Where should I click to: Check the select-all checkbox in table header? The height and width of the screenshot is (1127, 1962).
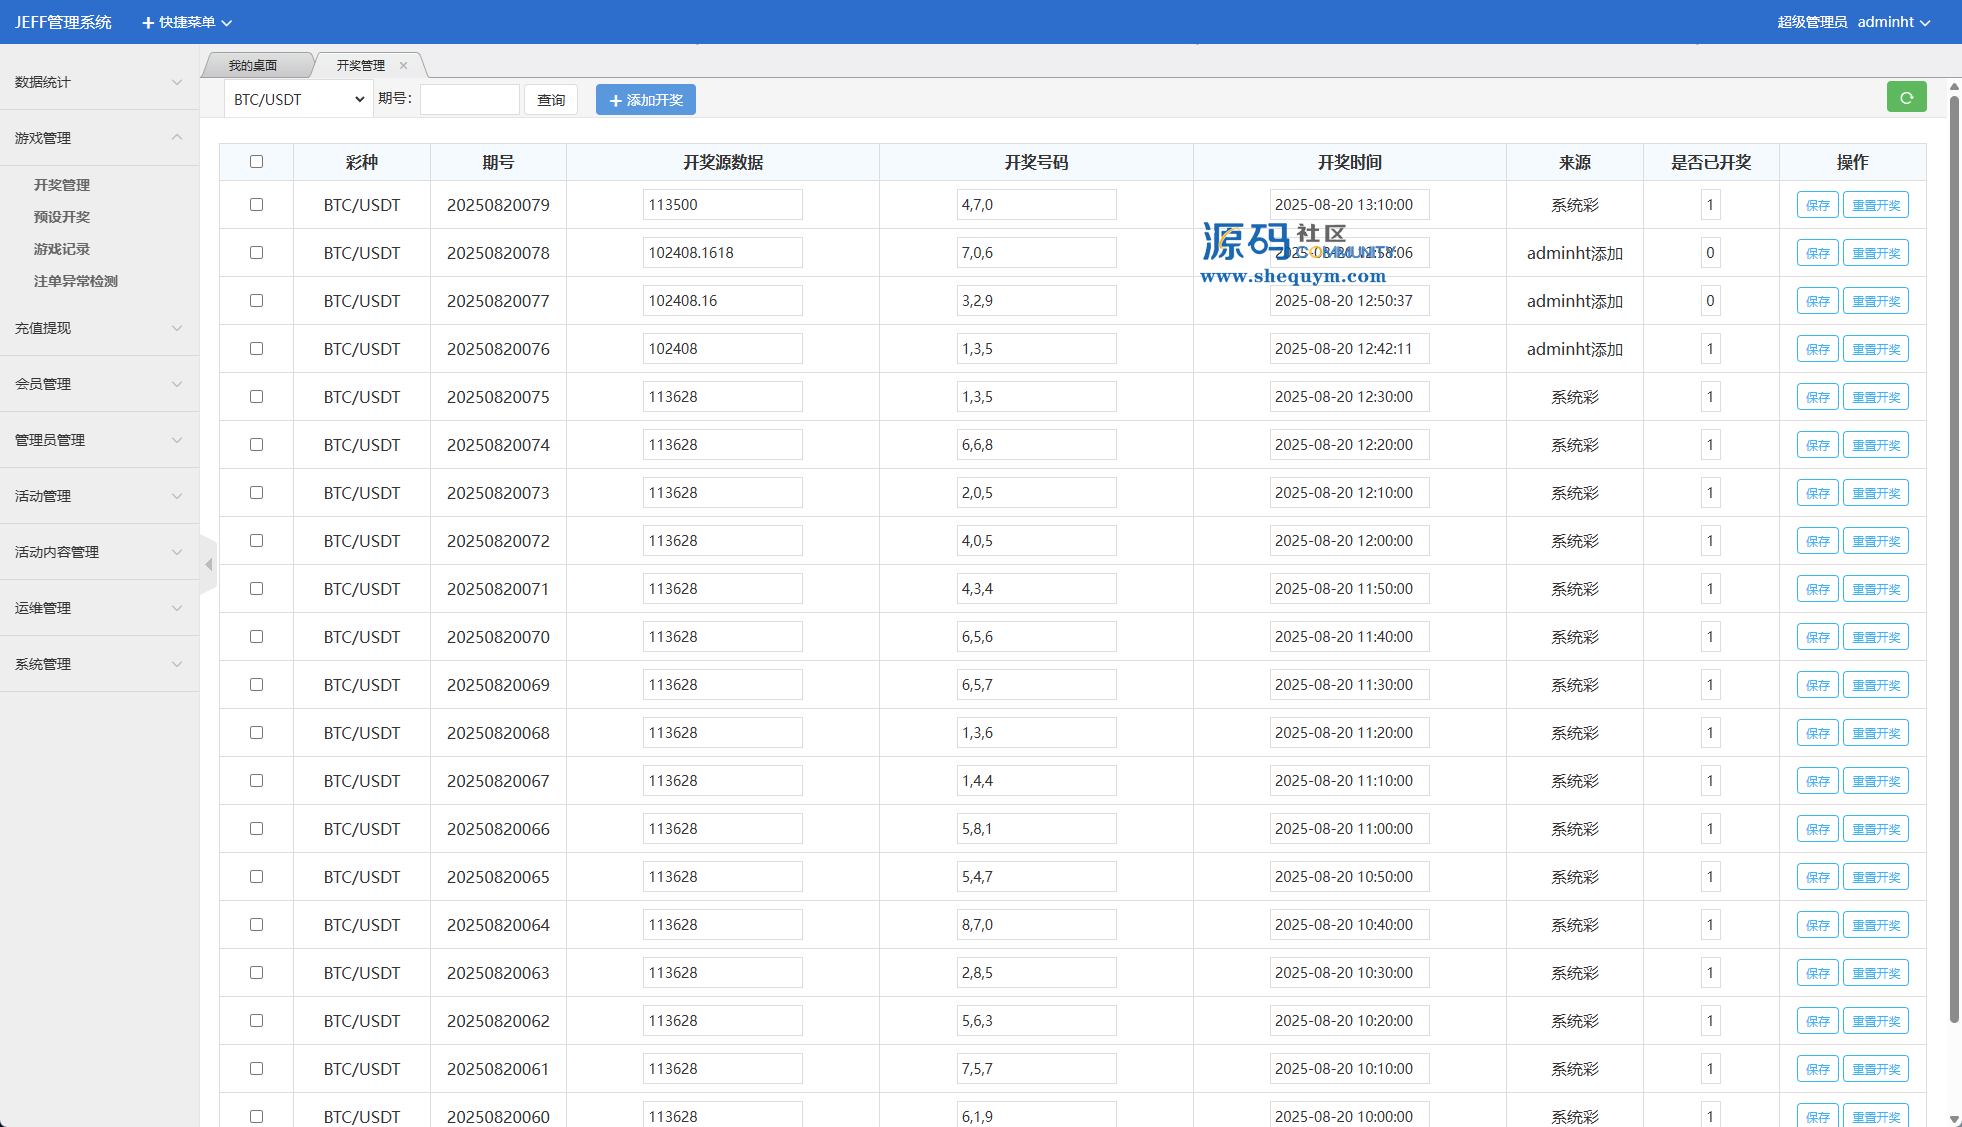256,162
